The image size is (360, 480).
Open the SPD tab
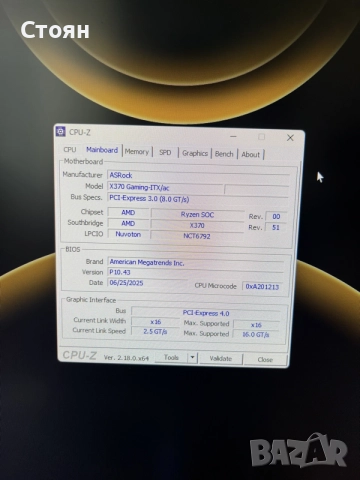165,153
